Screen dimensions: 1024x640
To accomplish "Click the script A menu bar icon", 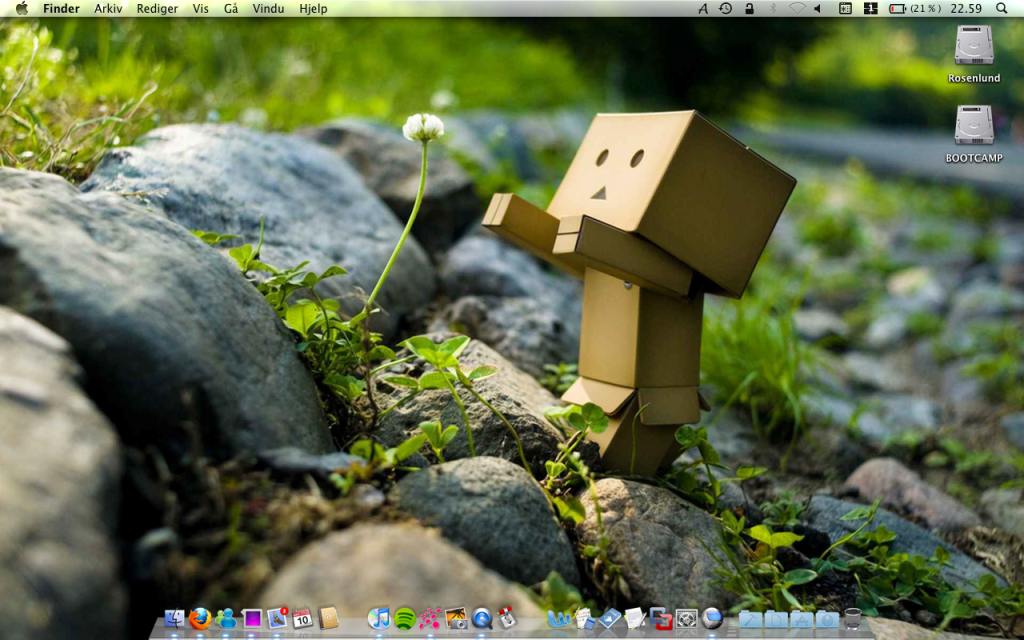I will coord(703,8).
